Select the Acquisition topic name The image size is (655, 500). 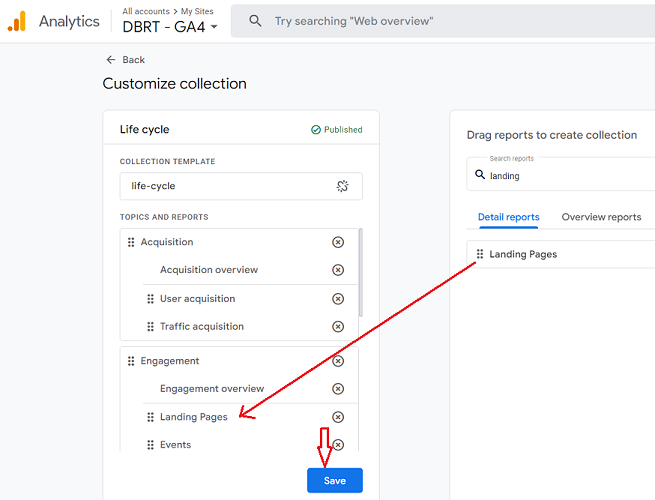click(167, 242)
